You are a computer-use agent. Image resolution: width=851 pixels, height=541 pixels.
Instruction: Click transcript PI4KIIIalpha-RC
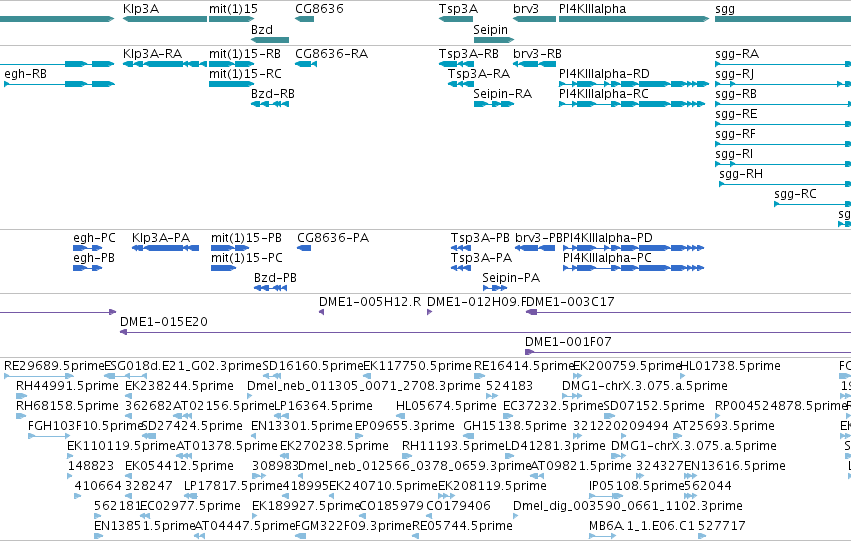(x=634, y=104)
